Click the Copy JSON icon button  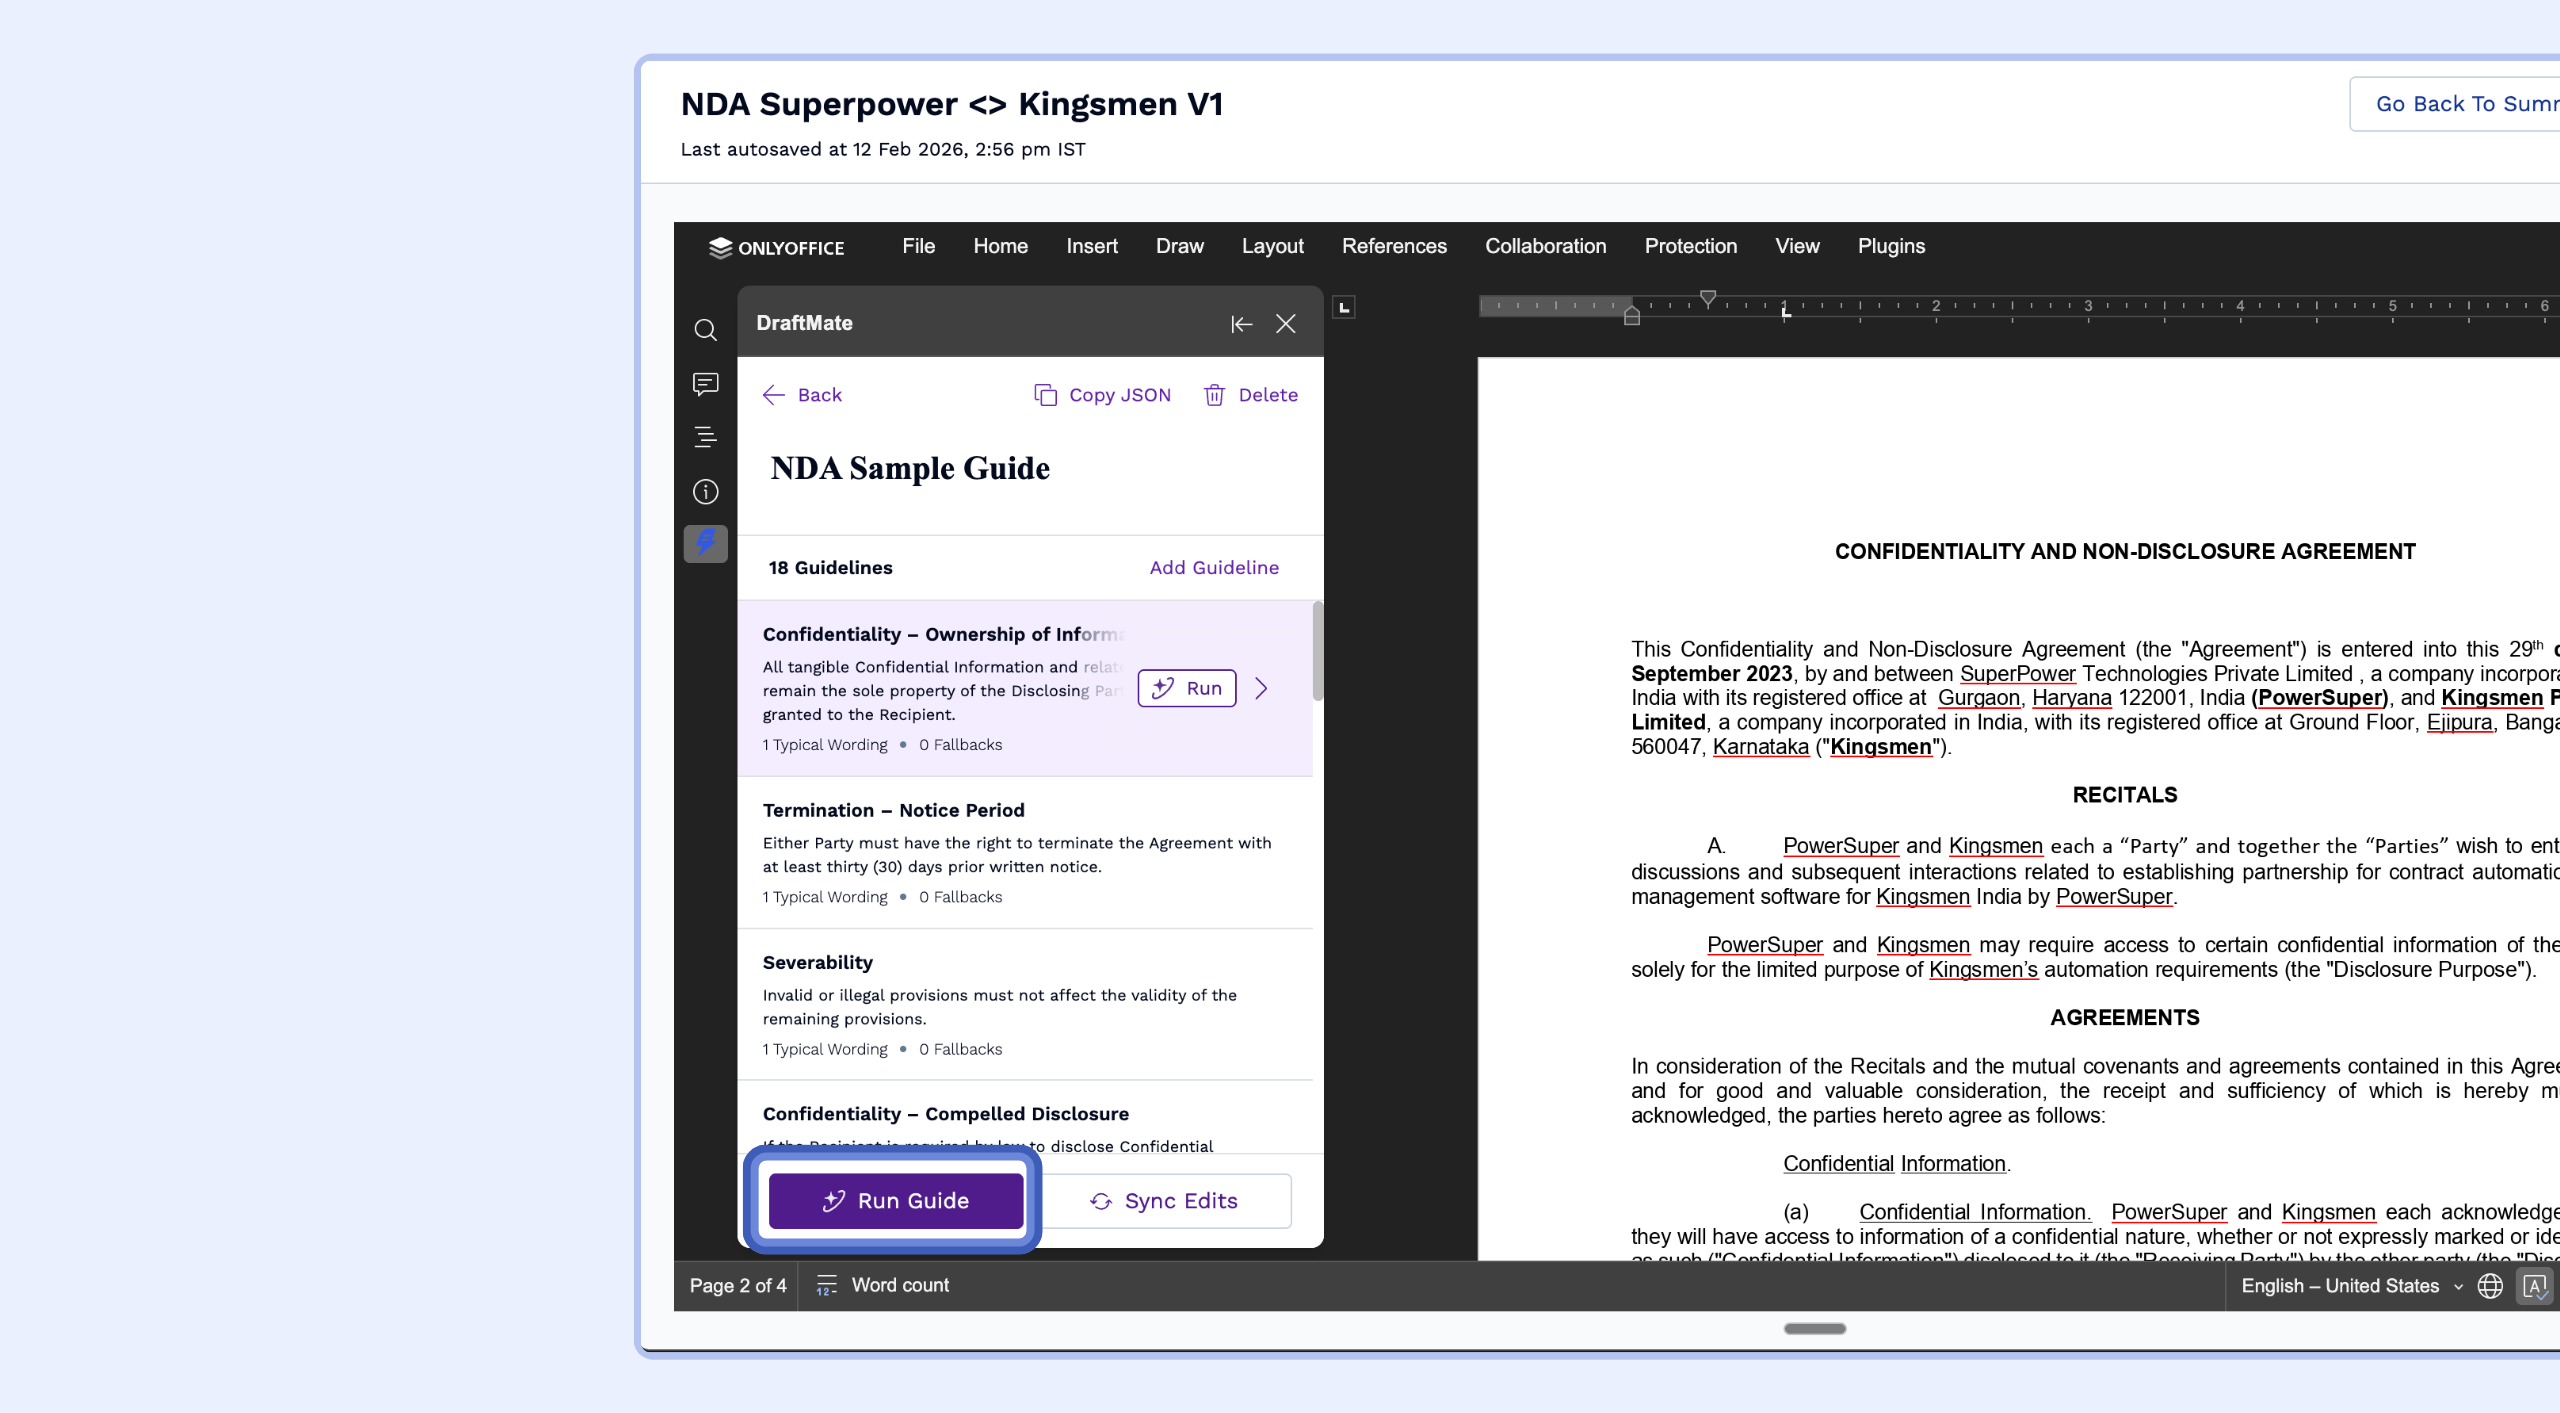point(1045,395)
